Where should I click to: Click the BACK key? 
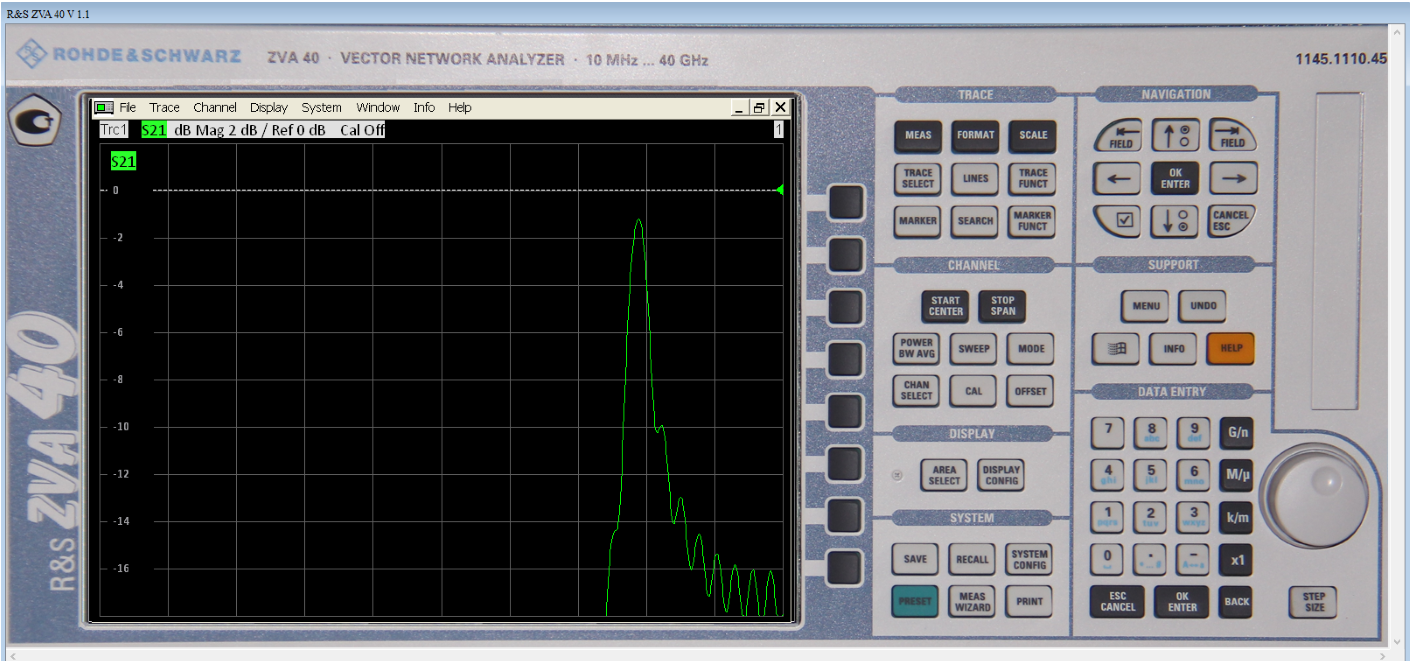[x=1237, y=602]
